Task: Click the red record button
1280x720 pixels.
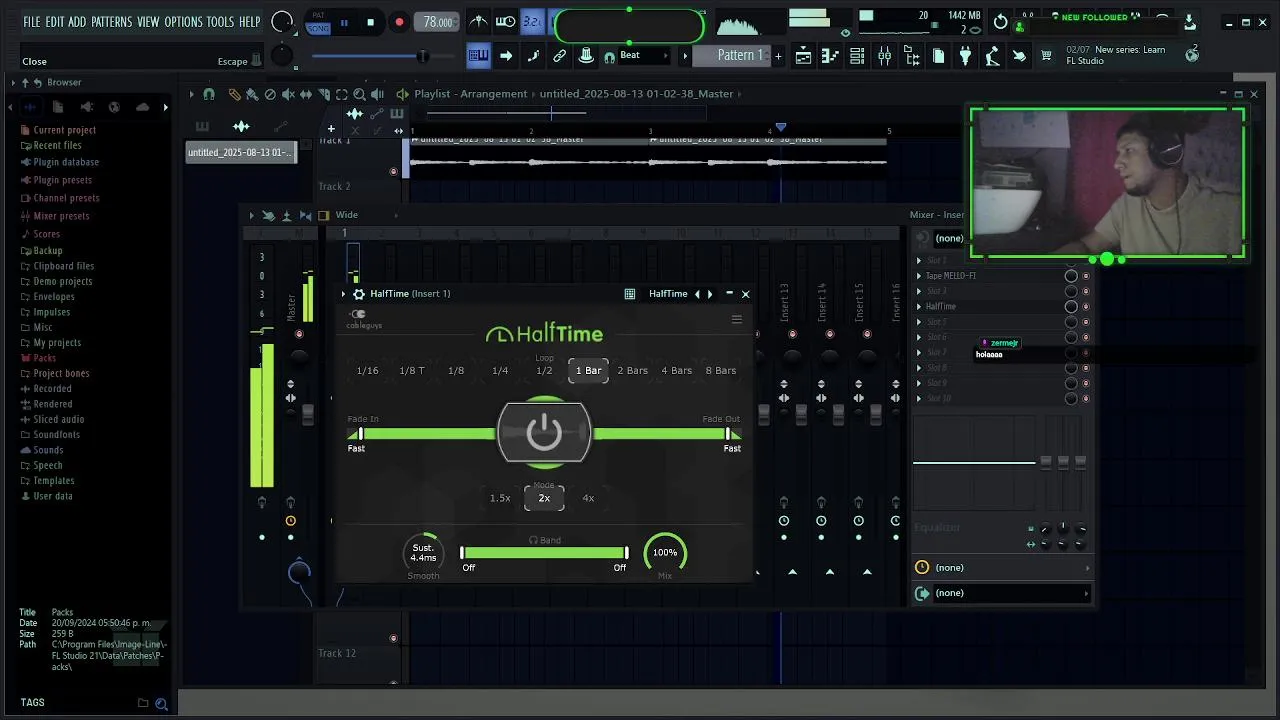Action: [x=399, y=22]
